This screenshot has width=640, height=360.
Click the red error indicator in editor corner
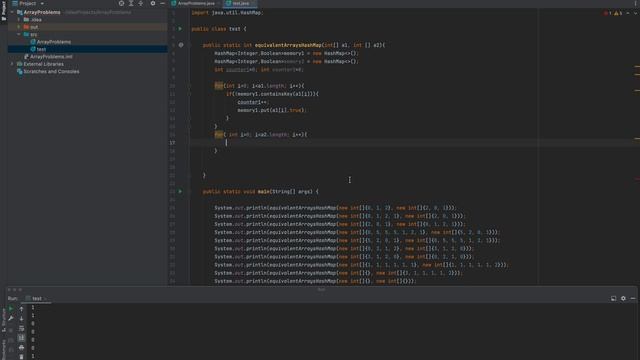[x=607, y=13]
